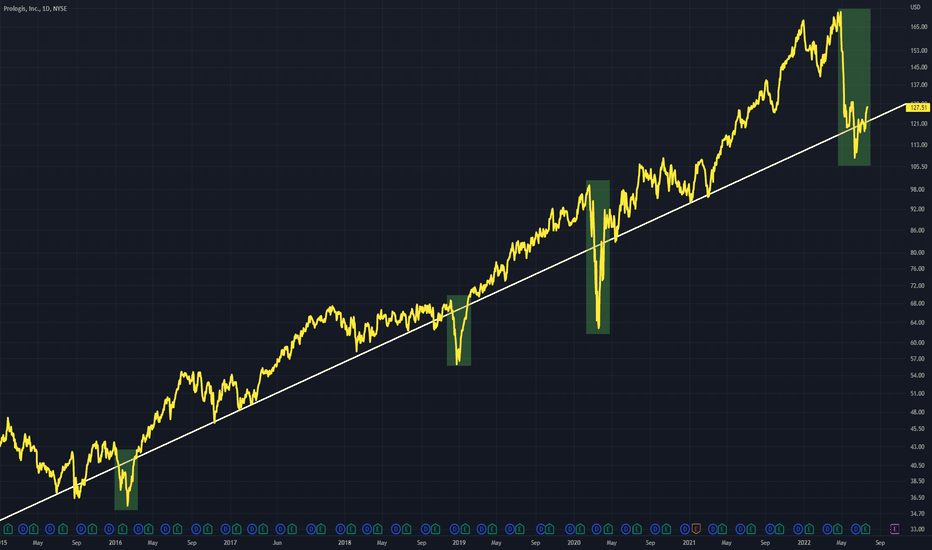Show the dividend marker above the 2018 label
The image size is (932, 550).
pos(340,529)
